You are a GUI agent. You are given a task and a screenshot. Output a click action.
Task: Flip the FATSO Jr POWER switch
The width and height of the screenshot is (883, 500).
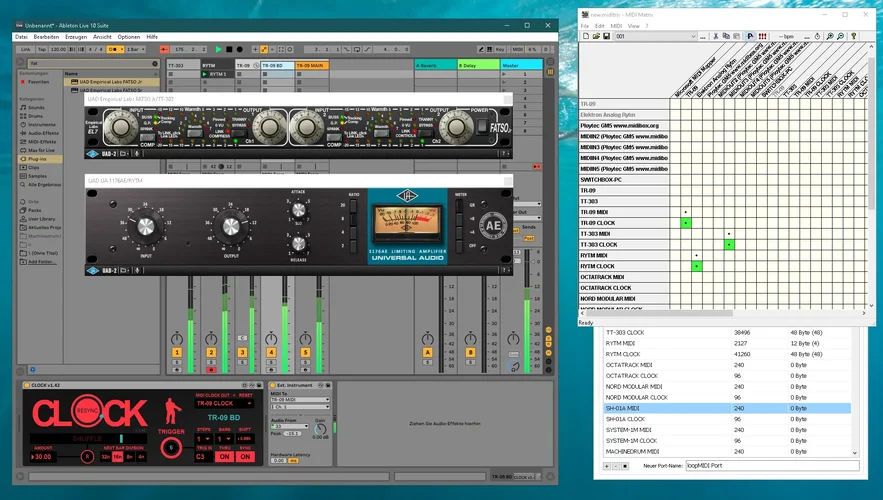482,126
